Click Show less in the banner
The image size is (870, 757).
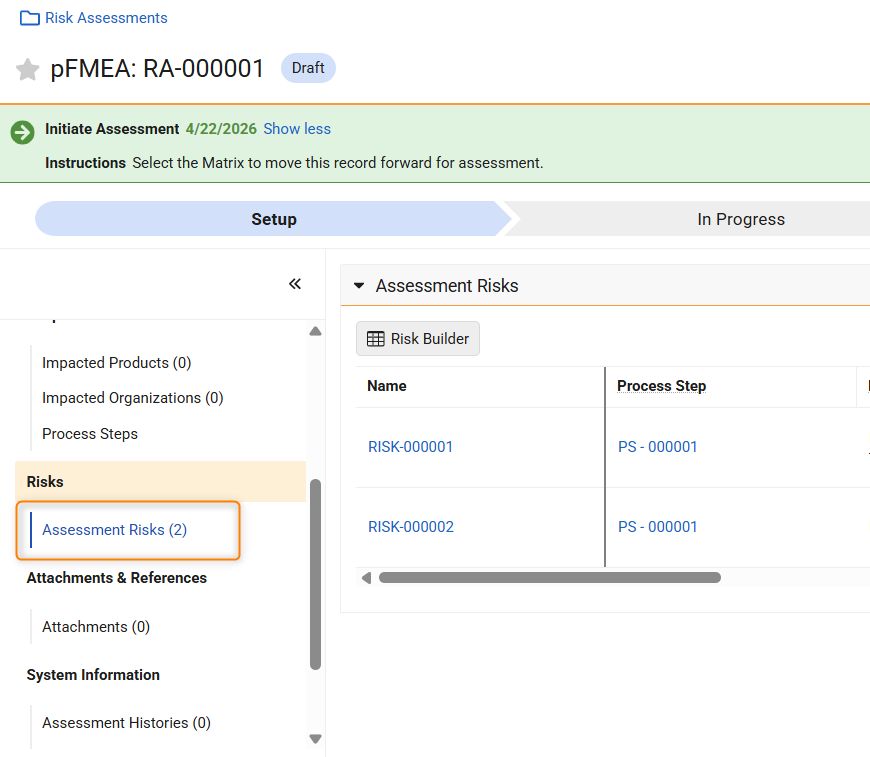click(x=297, y=129)
